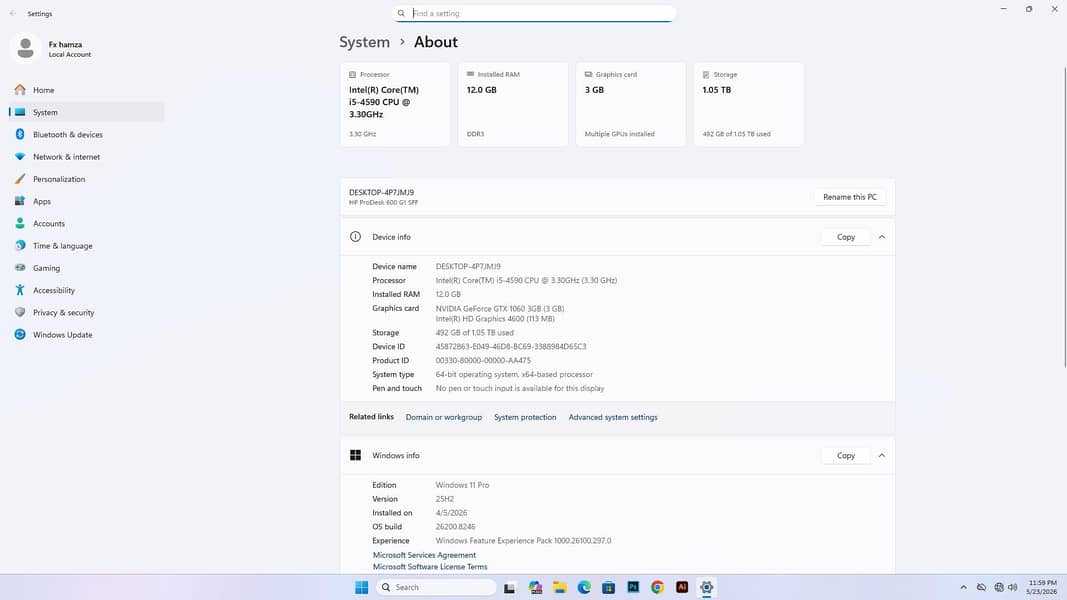The height and width of the screenshot is (600, 1067).
Task: Select the Device ID value text
Action: click(510, 347)
